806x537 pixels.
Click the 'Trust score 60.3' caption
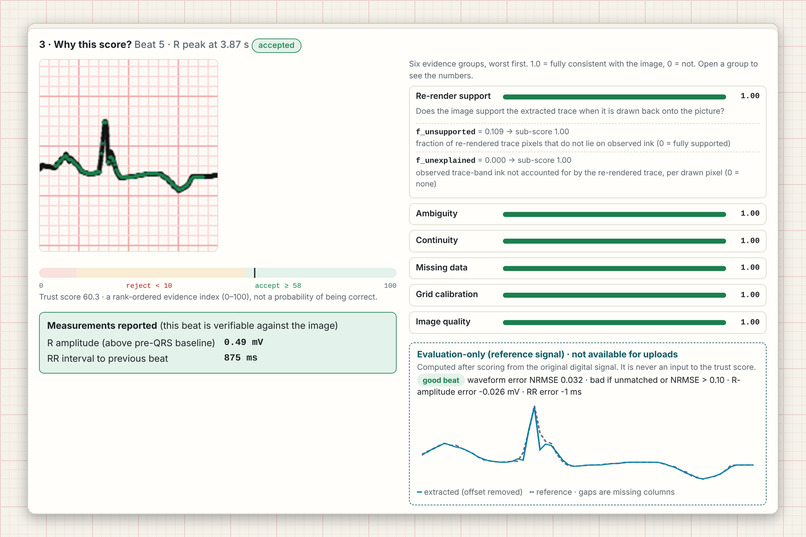208,297
